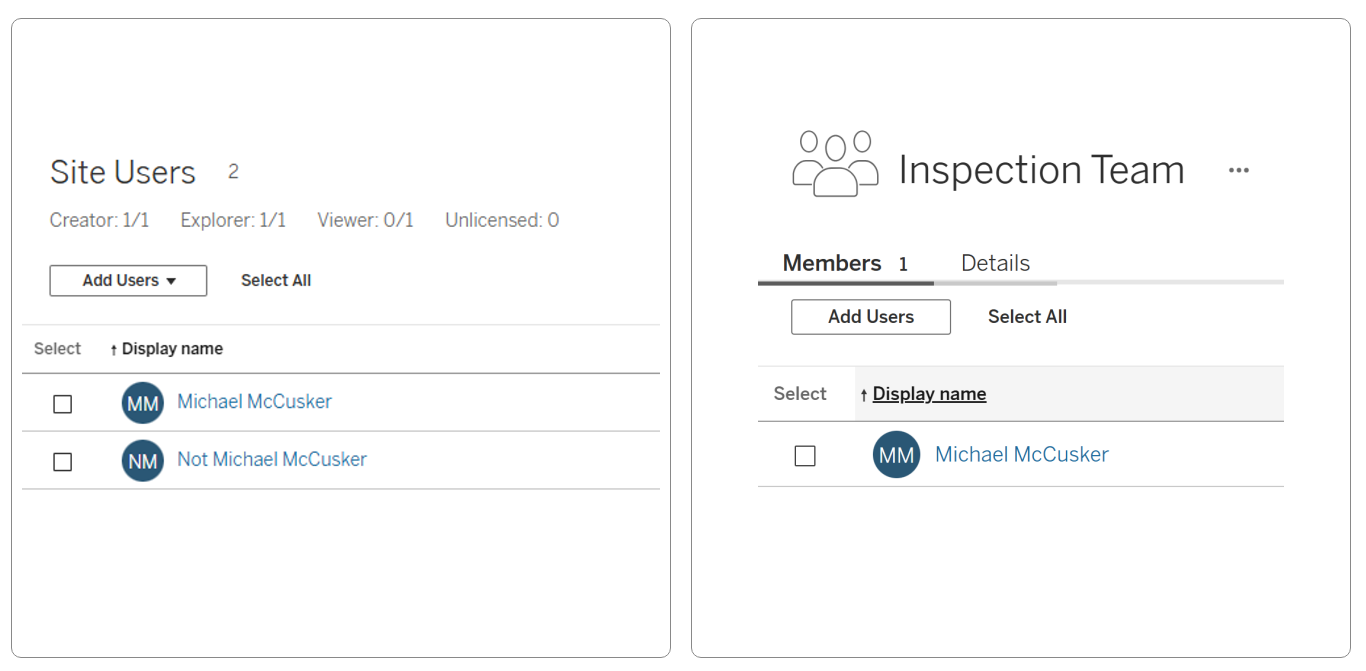Viewport: 1366px width, 671px height.
Task: Switch to the Details tab
Action: tap(995, 263)
